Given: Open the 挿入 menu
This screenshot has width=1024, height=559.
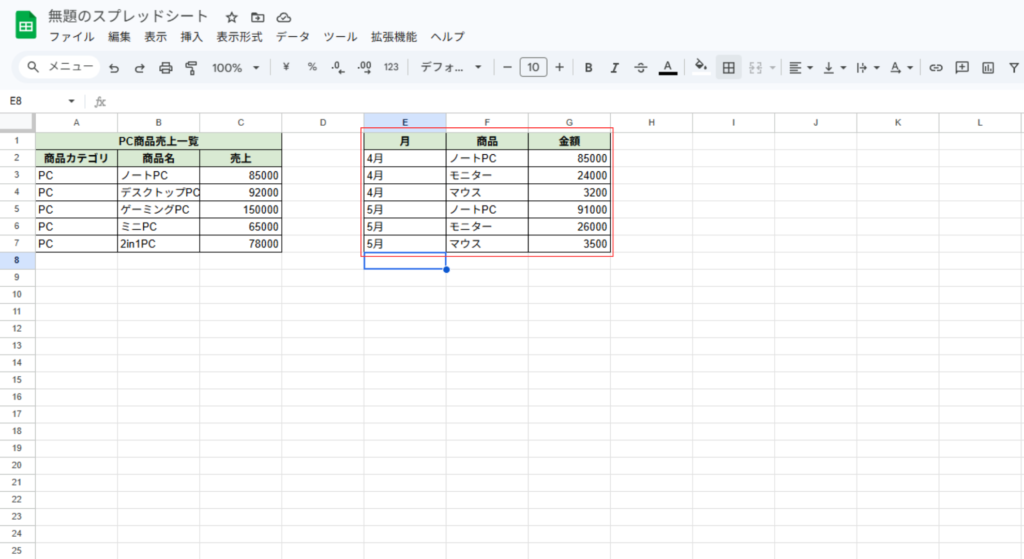Looking at the screenshot, I should (191, 37).
